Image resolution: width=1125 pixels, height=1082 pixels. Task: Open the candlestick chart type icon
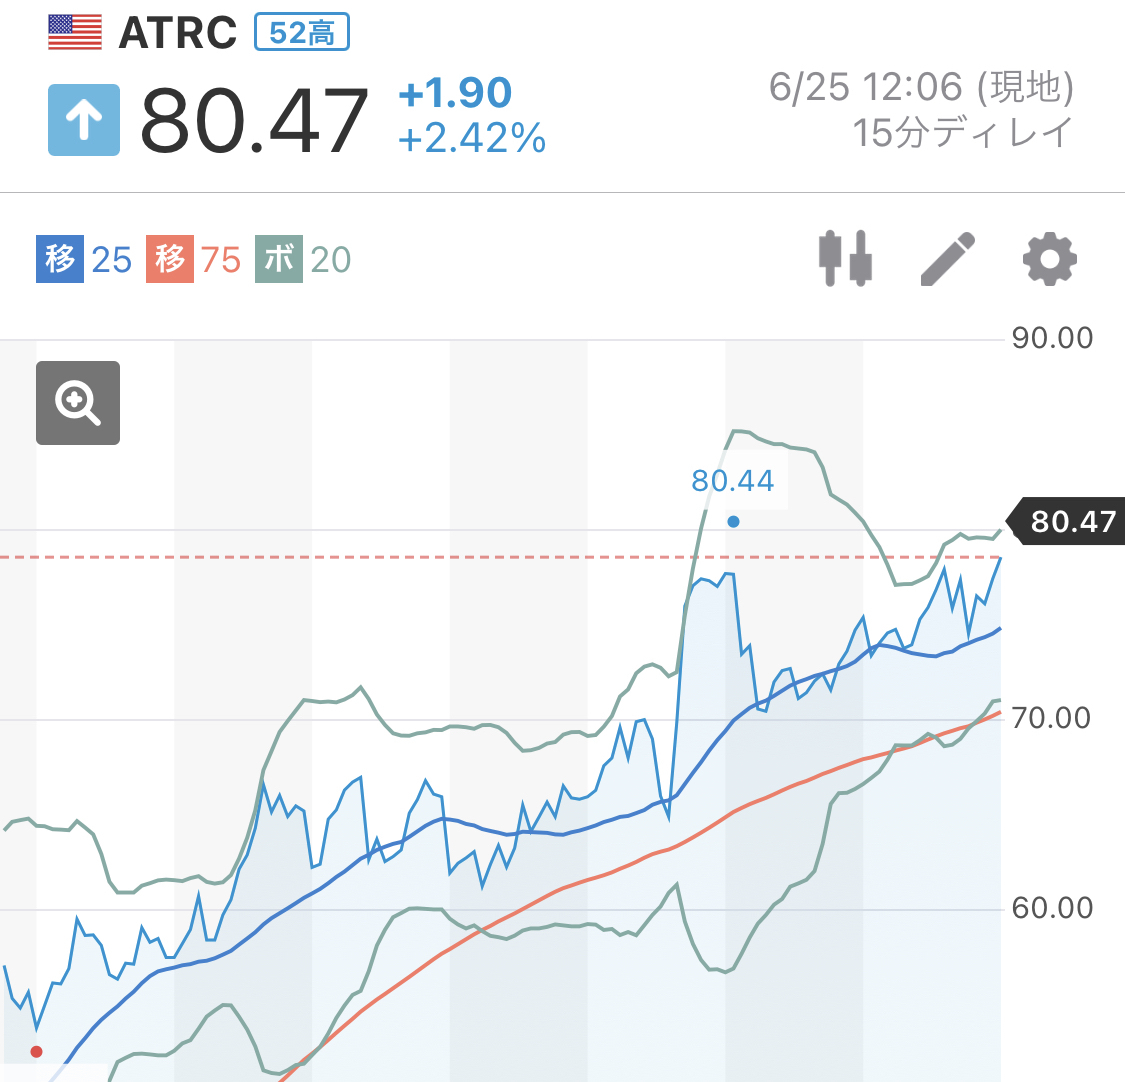(x=845, y=258)
